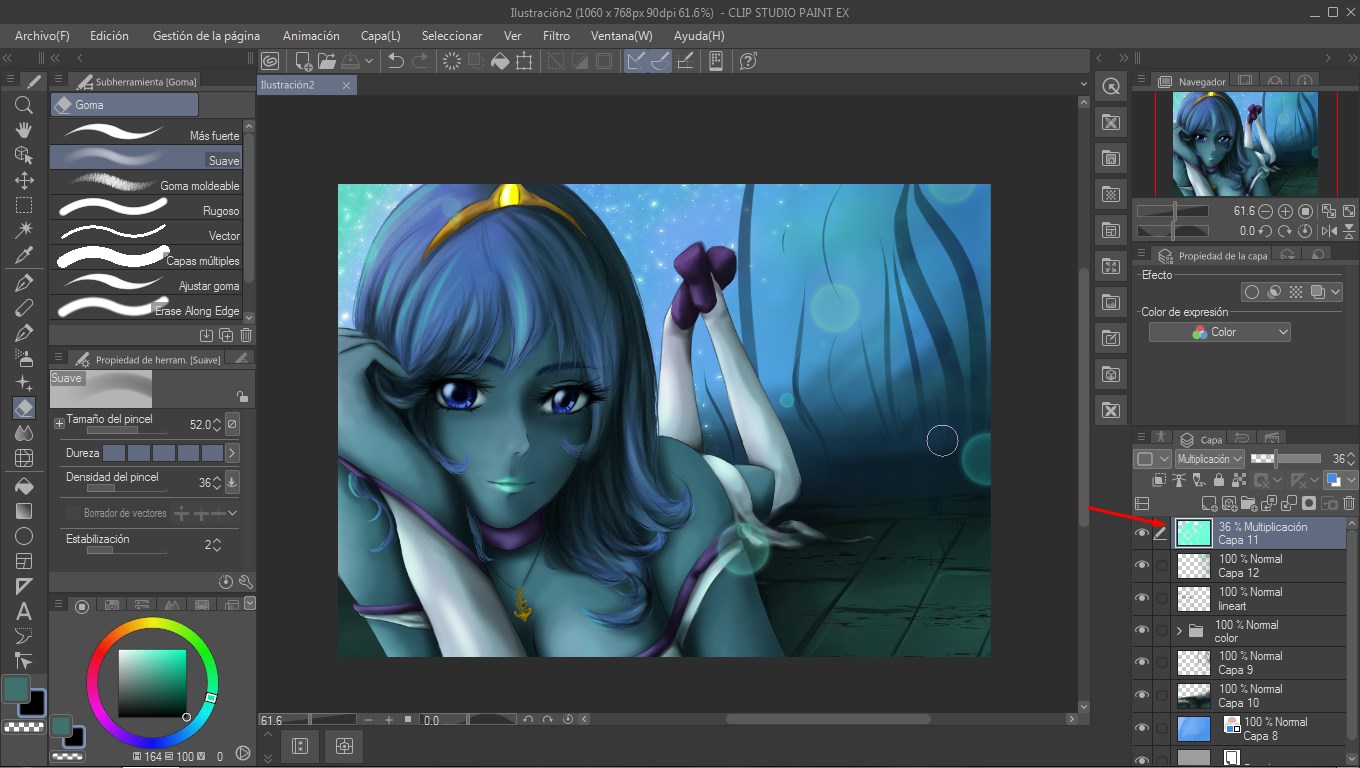This screenshot has width=1360, height=768.
Task: Select the Airbrush tool
Action: (24, 358)
